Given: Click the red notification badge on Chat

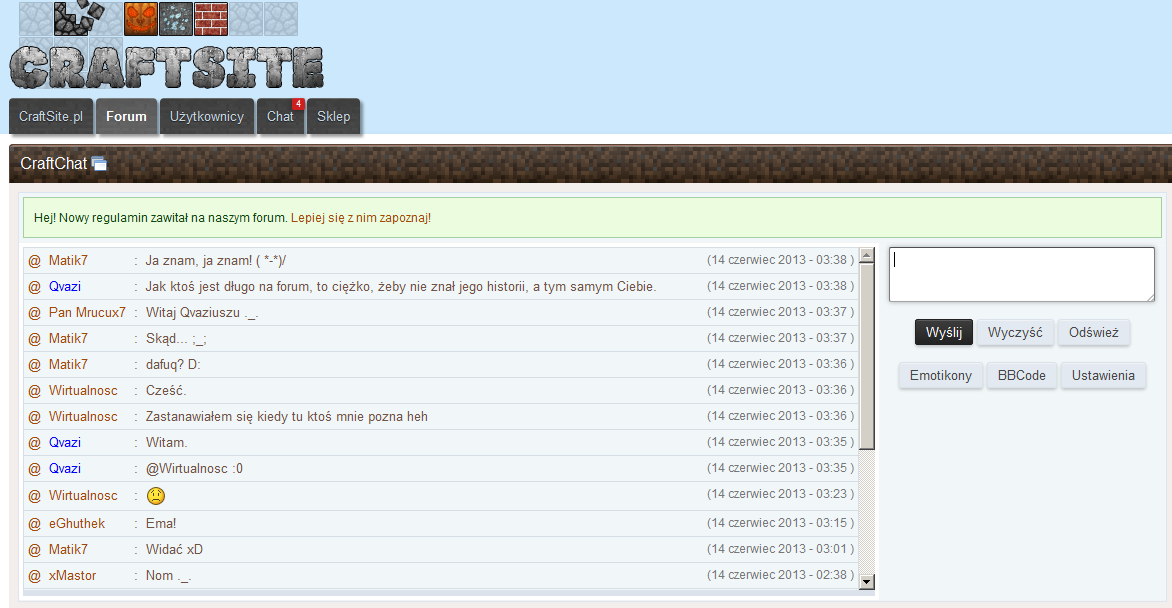Looking at the screenshot, I should (x=297, y=104).
